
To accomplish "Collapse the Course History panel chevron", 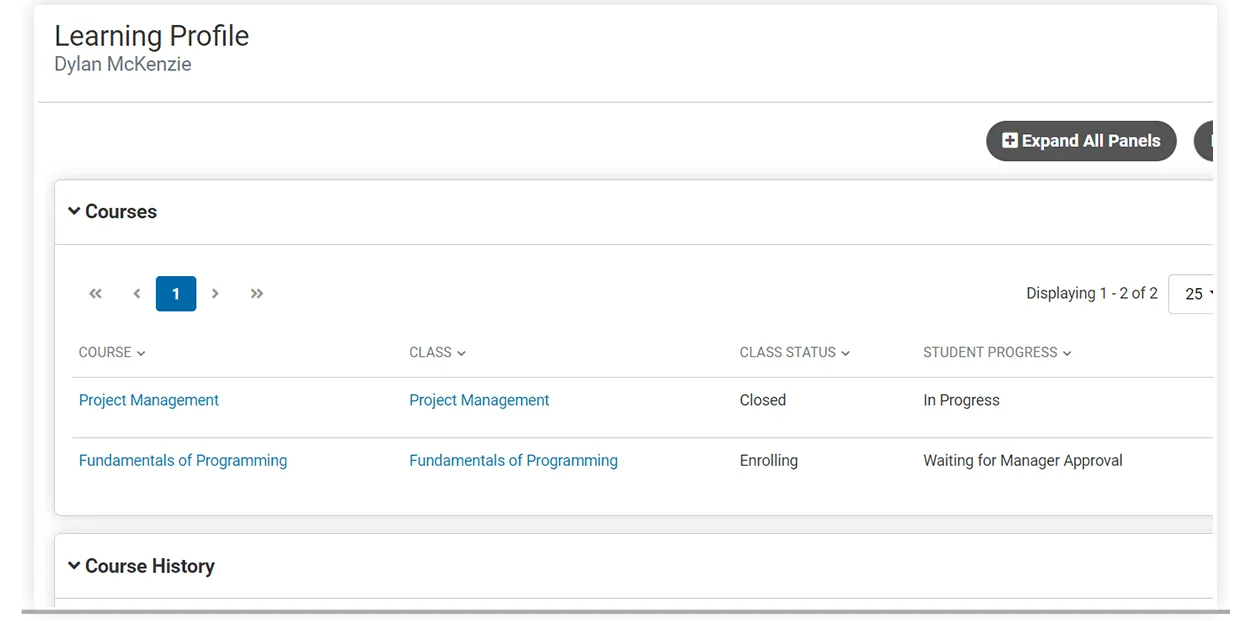I will point(73,566).
